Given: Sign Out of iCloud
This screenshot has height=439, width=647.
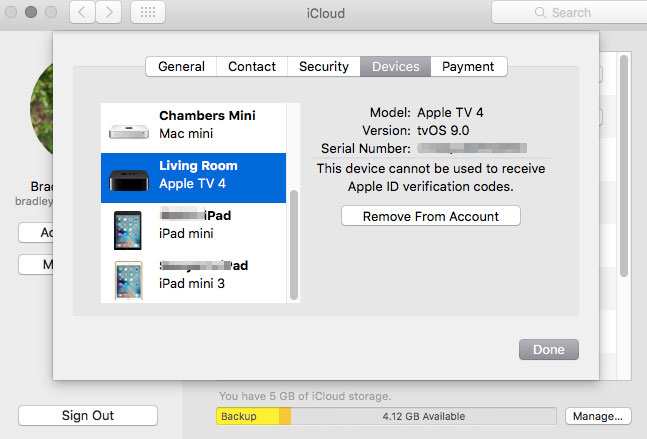Looking at the screenshot, I should [x=88, y=415].
